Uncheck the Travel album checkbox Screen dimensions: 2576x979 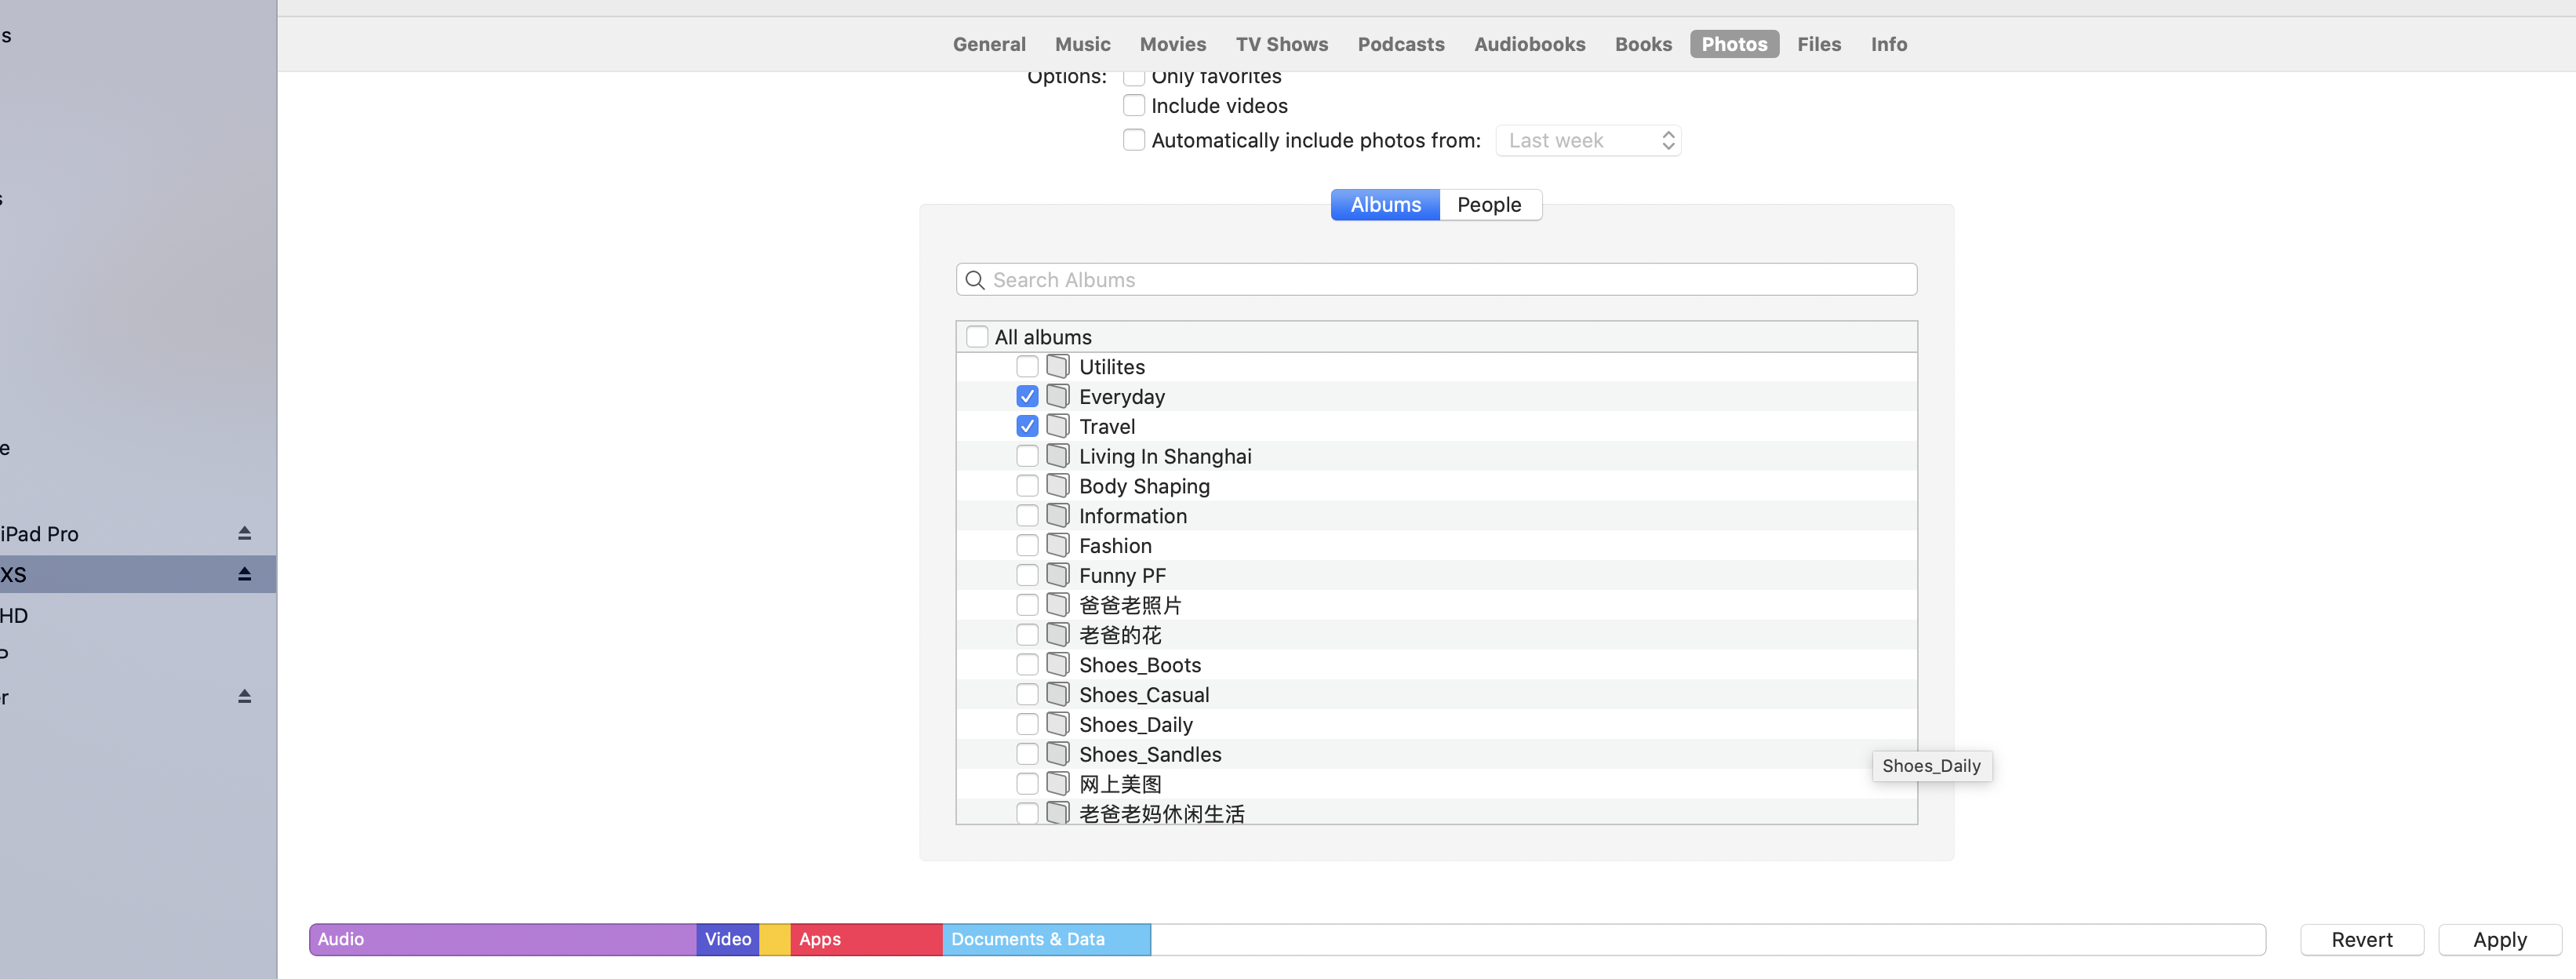click(1027, 426)
